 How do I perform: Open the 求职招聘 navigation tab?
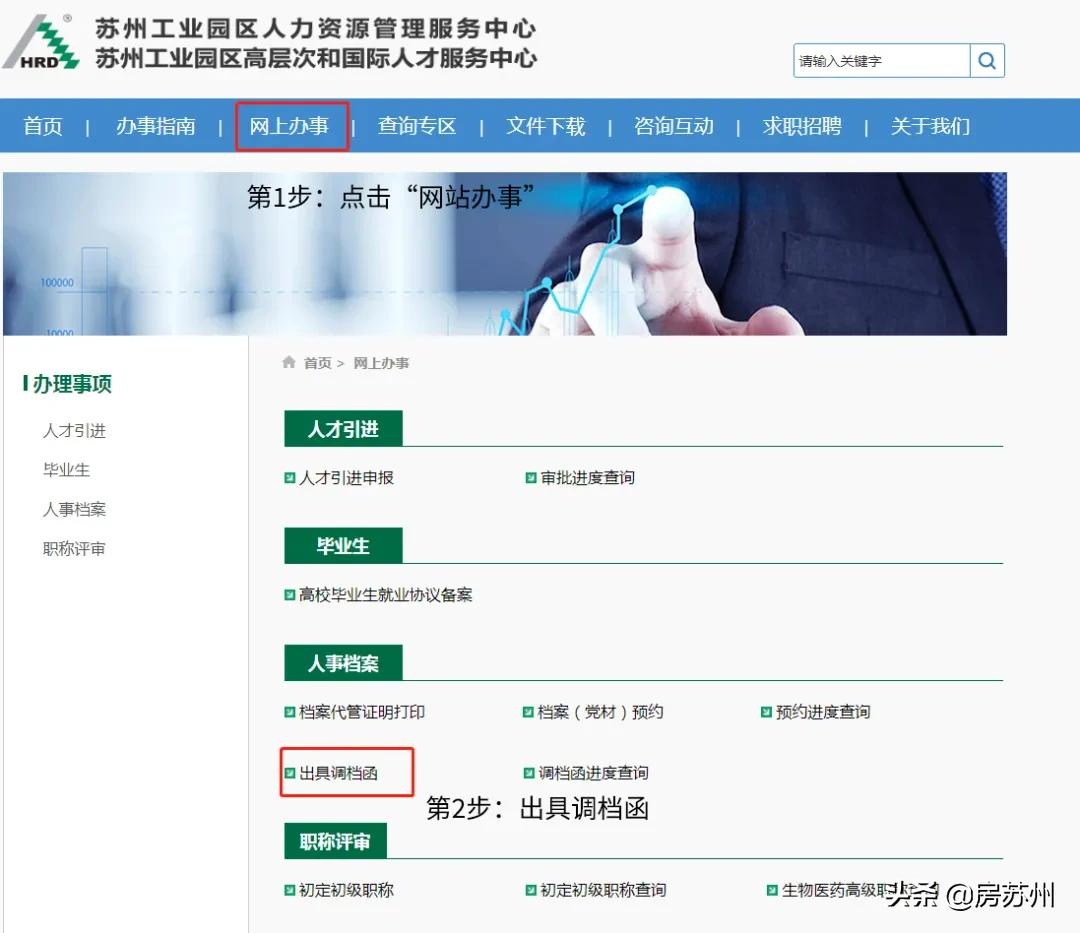(800, 126)
